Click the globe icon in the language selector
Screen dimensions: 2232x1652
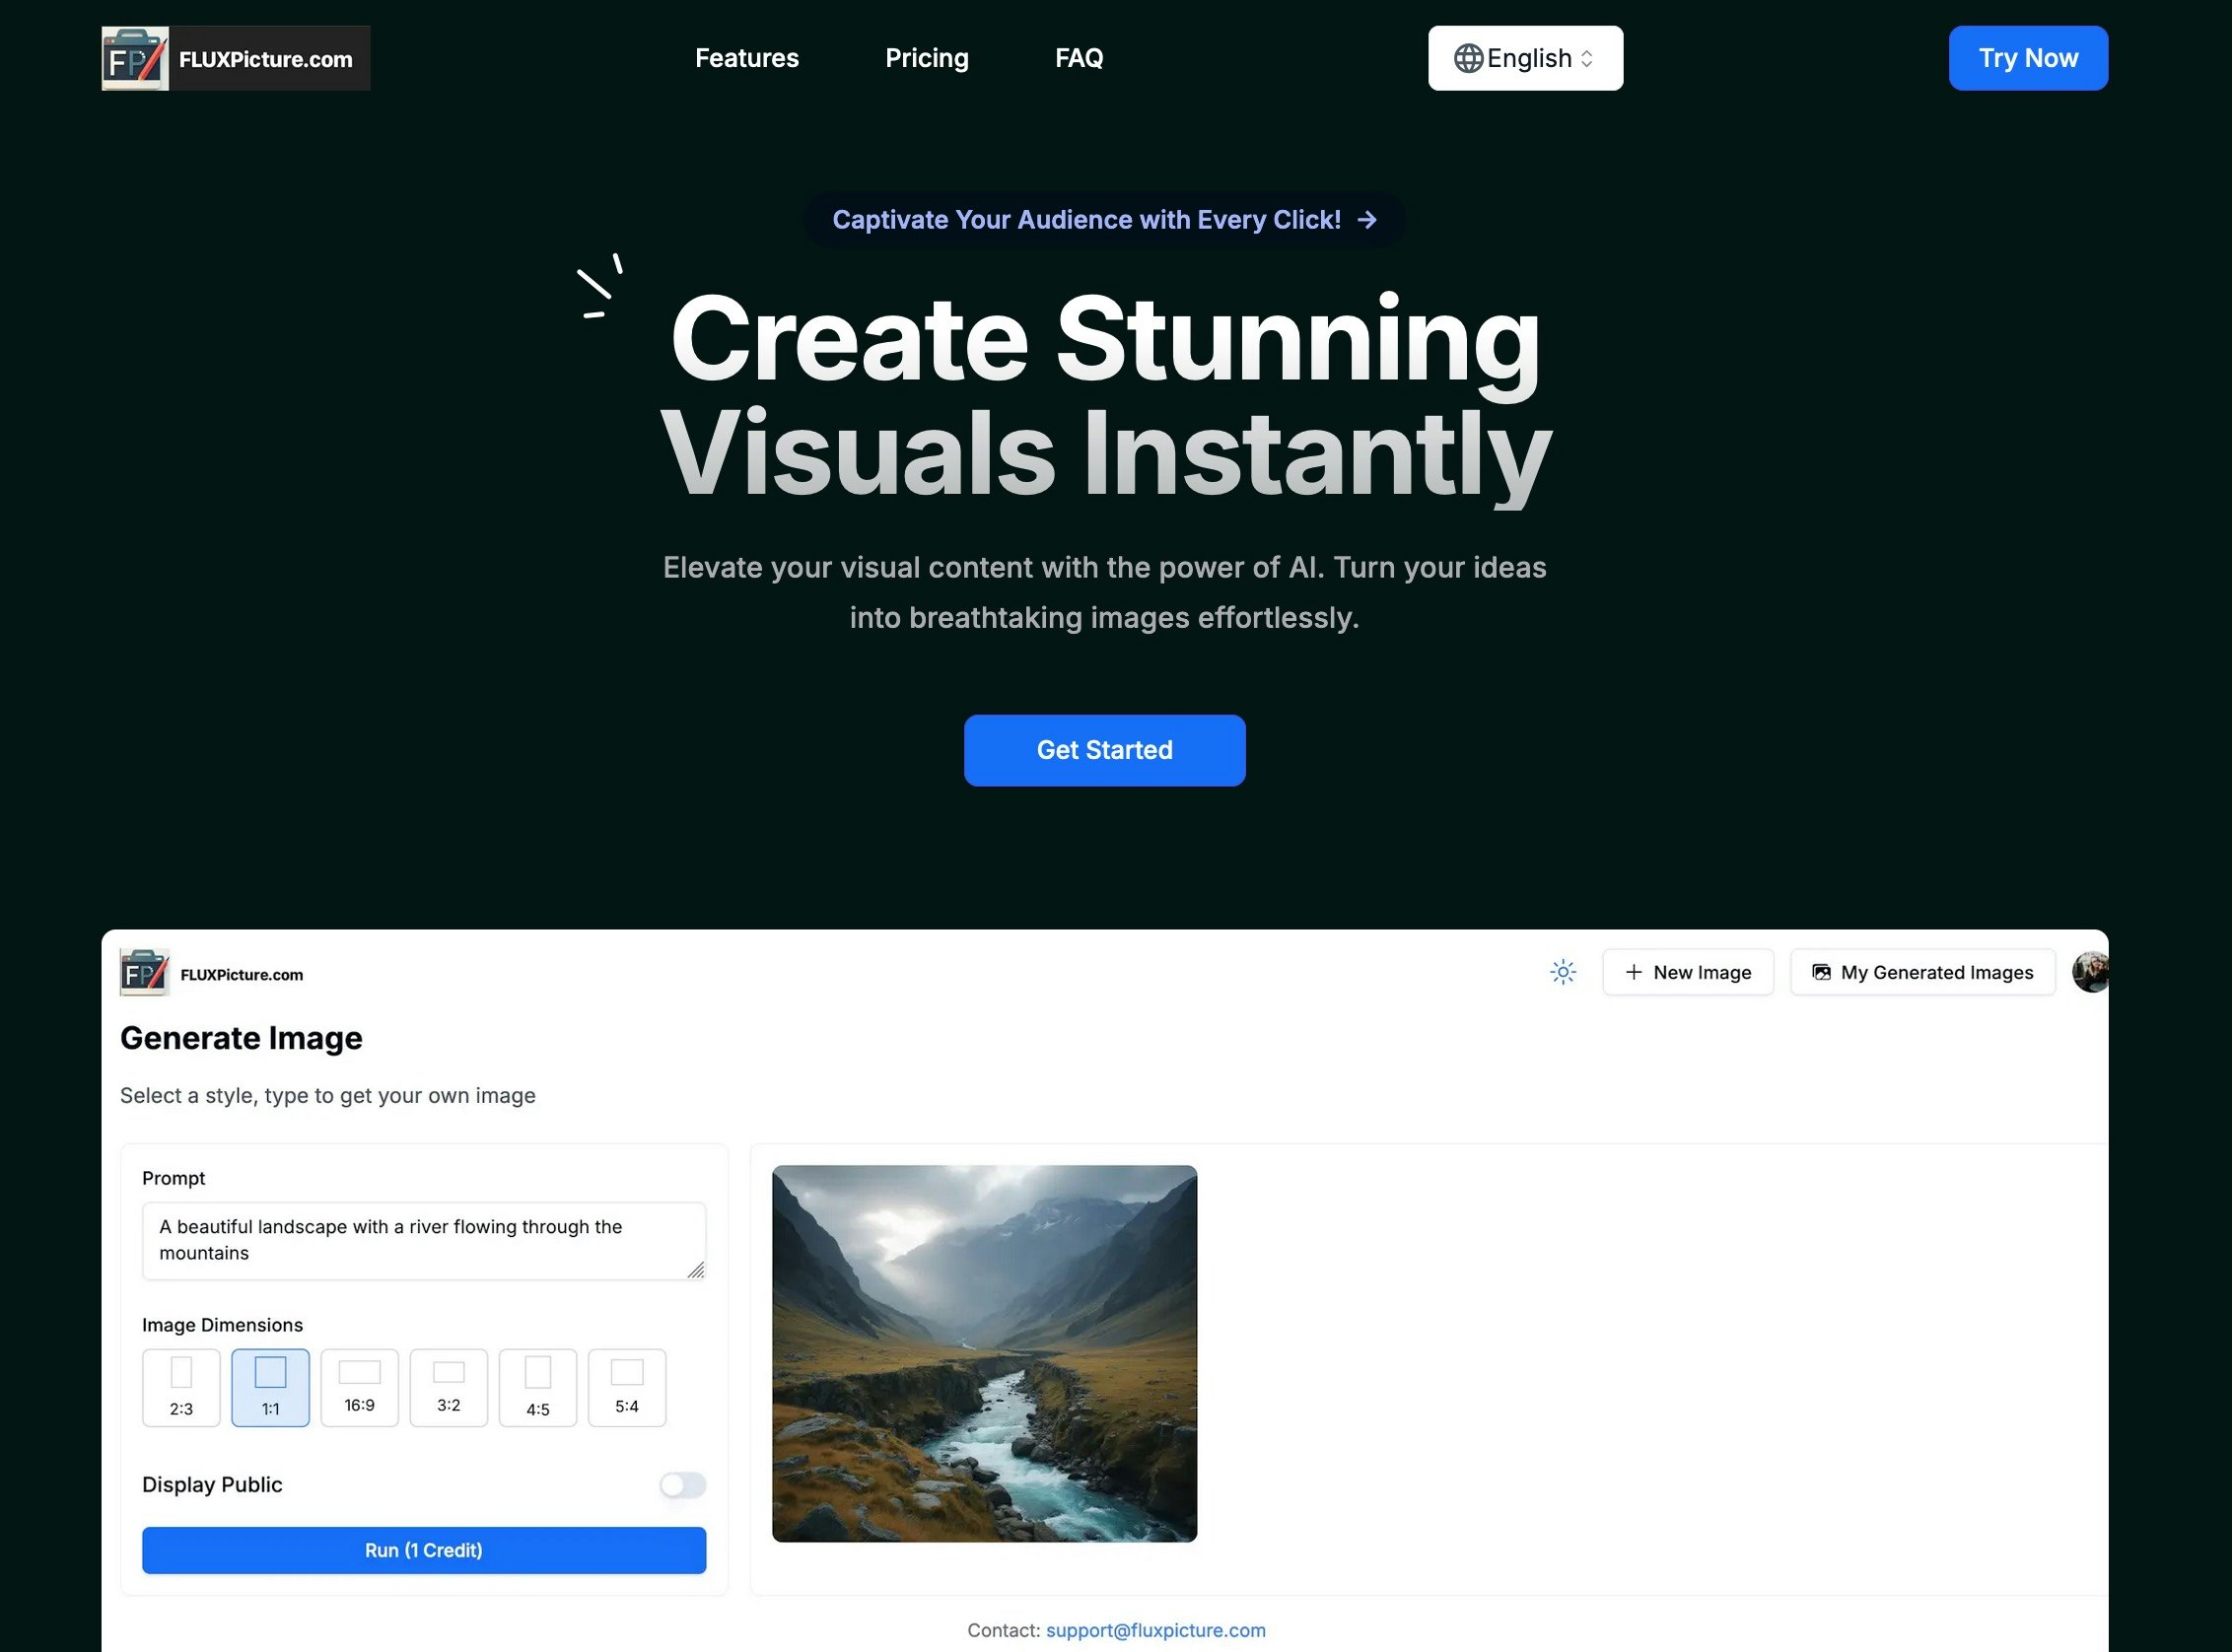(x=1467, y=59)
